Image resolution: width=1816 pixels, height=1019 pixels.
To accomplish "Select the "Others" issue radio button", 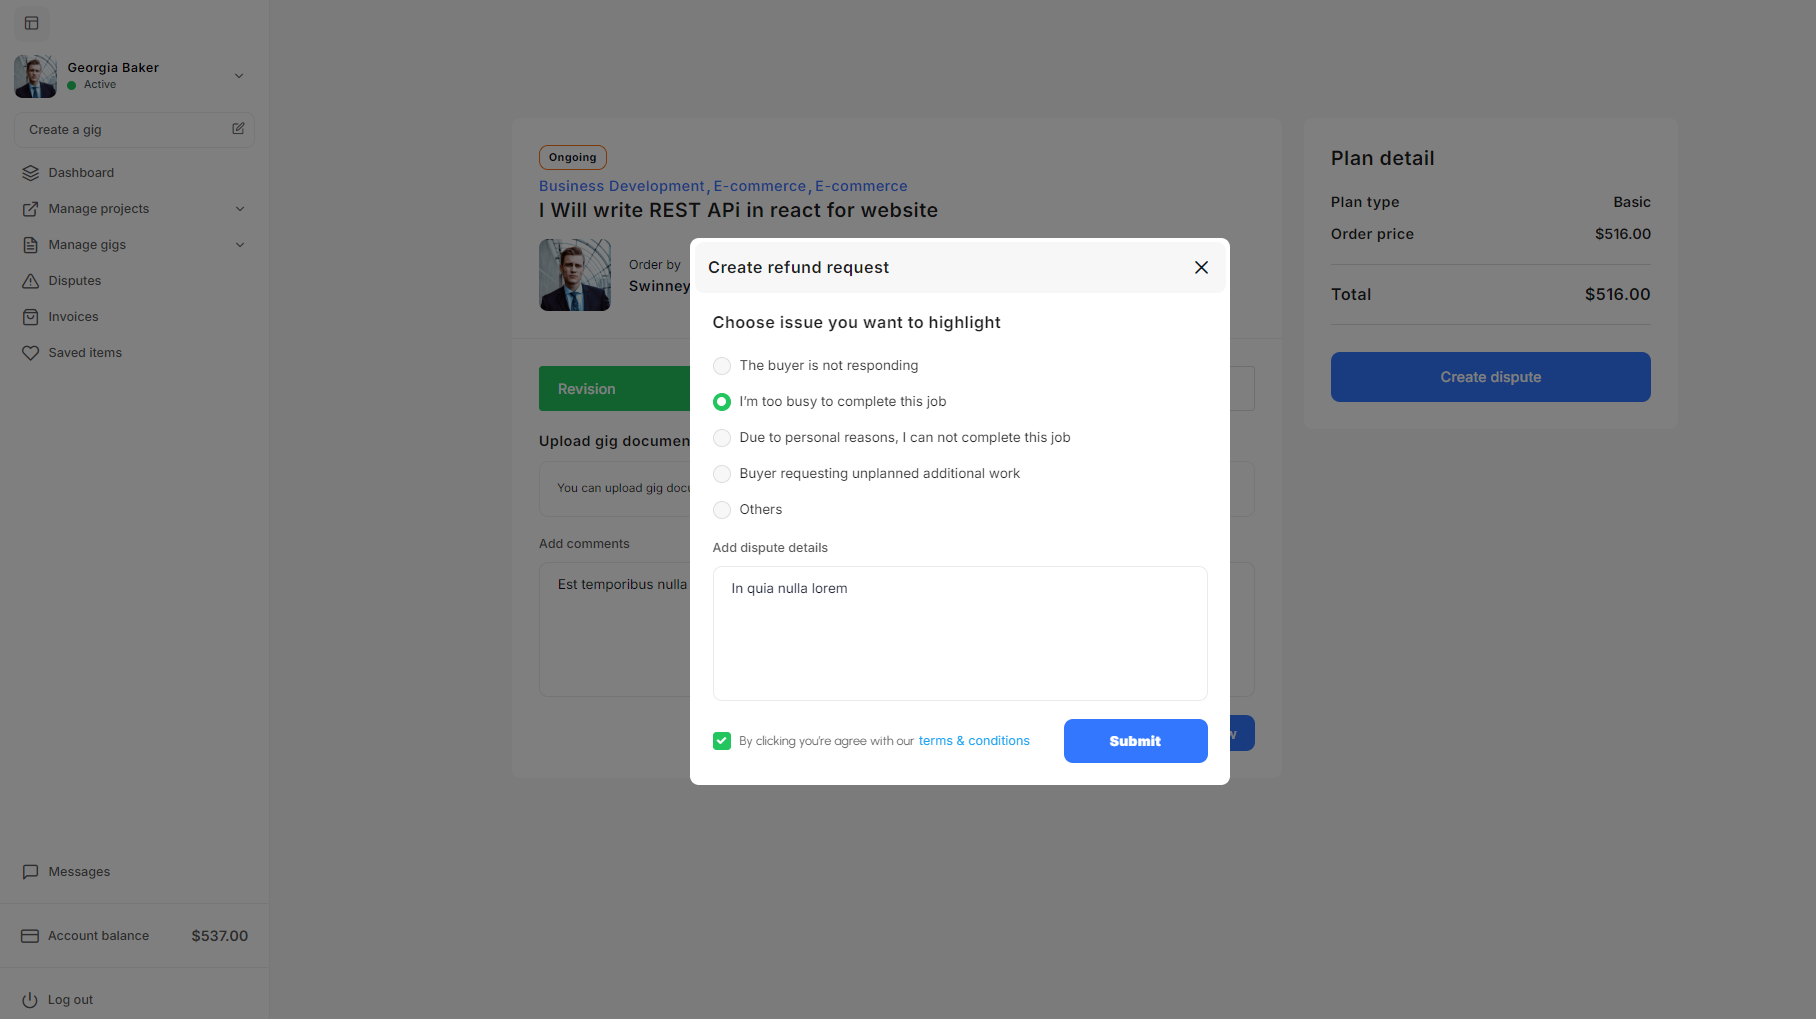I will (x=722, y=510).
